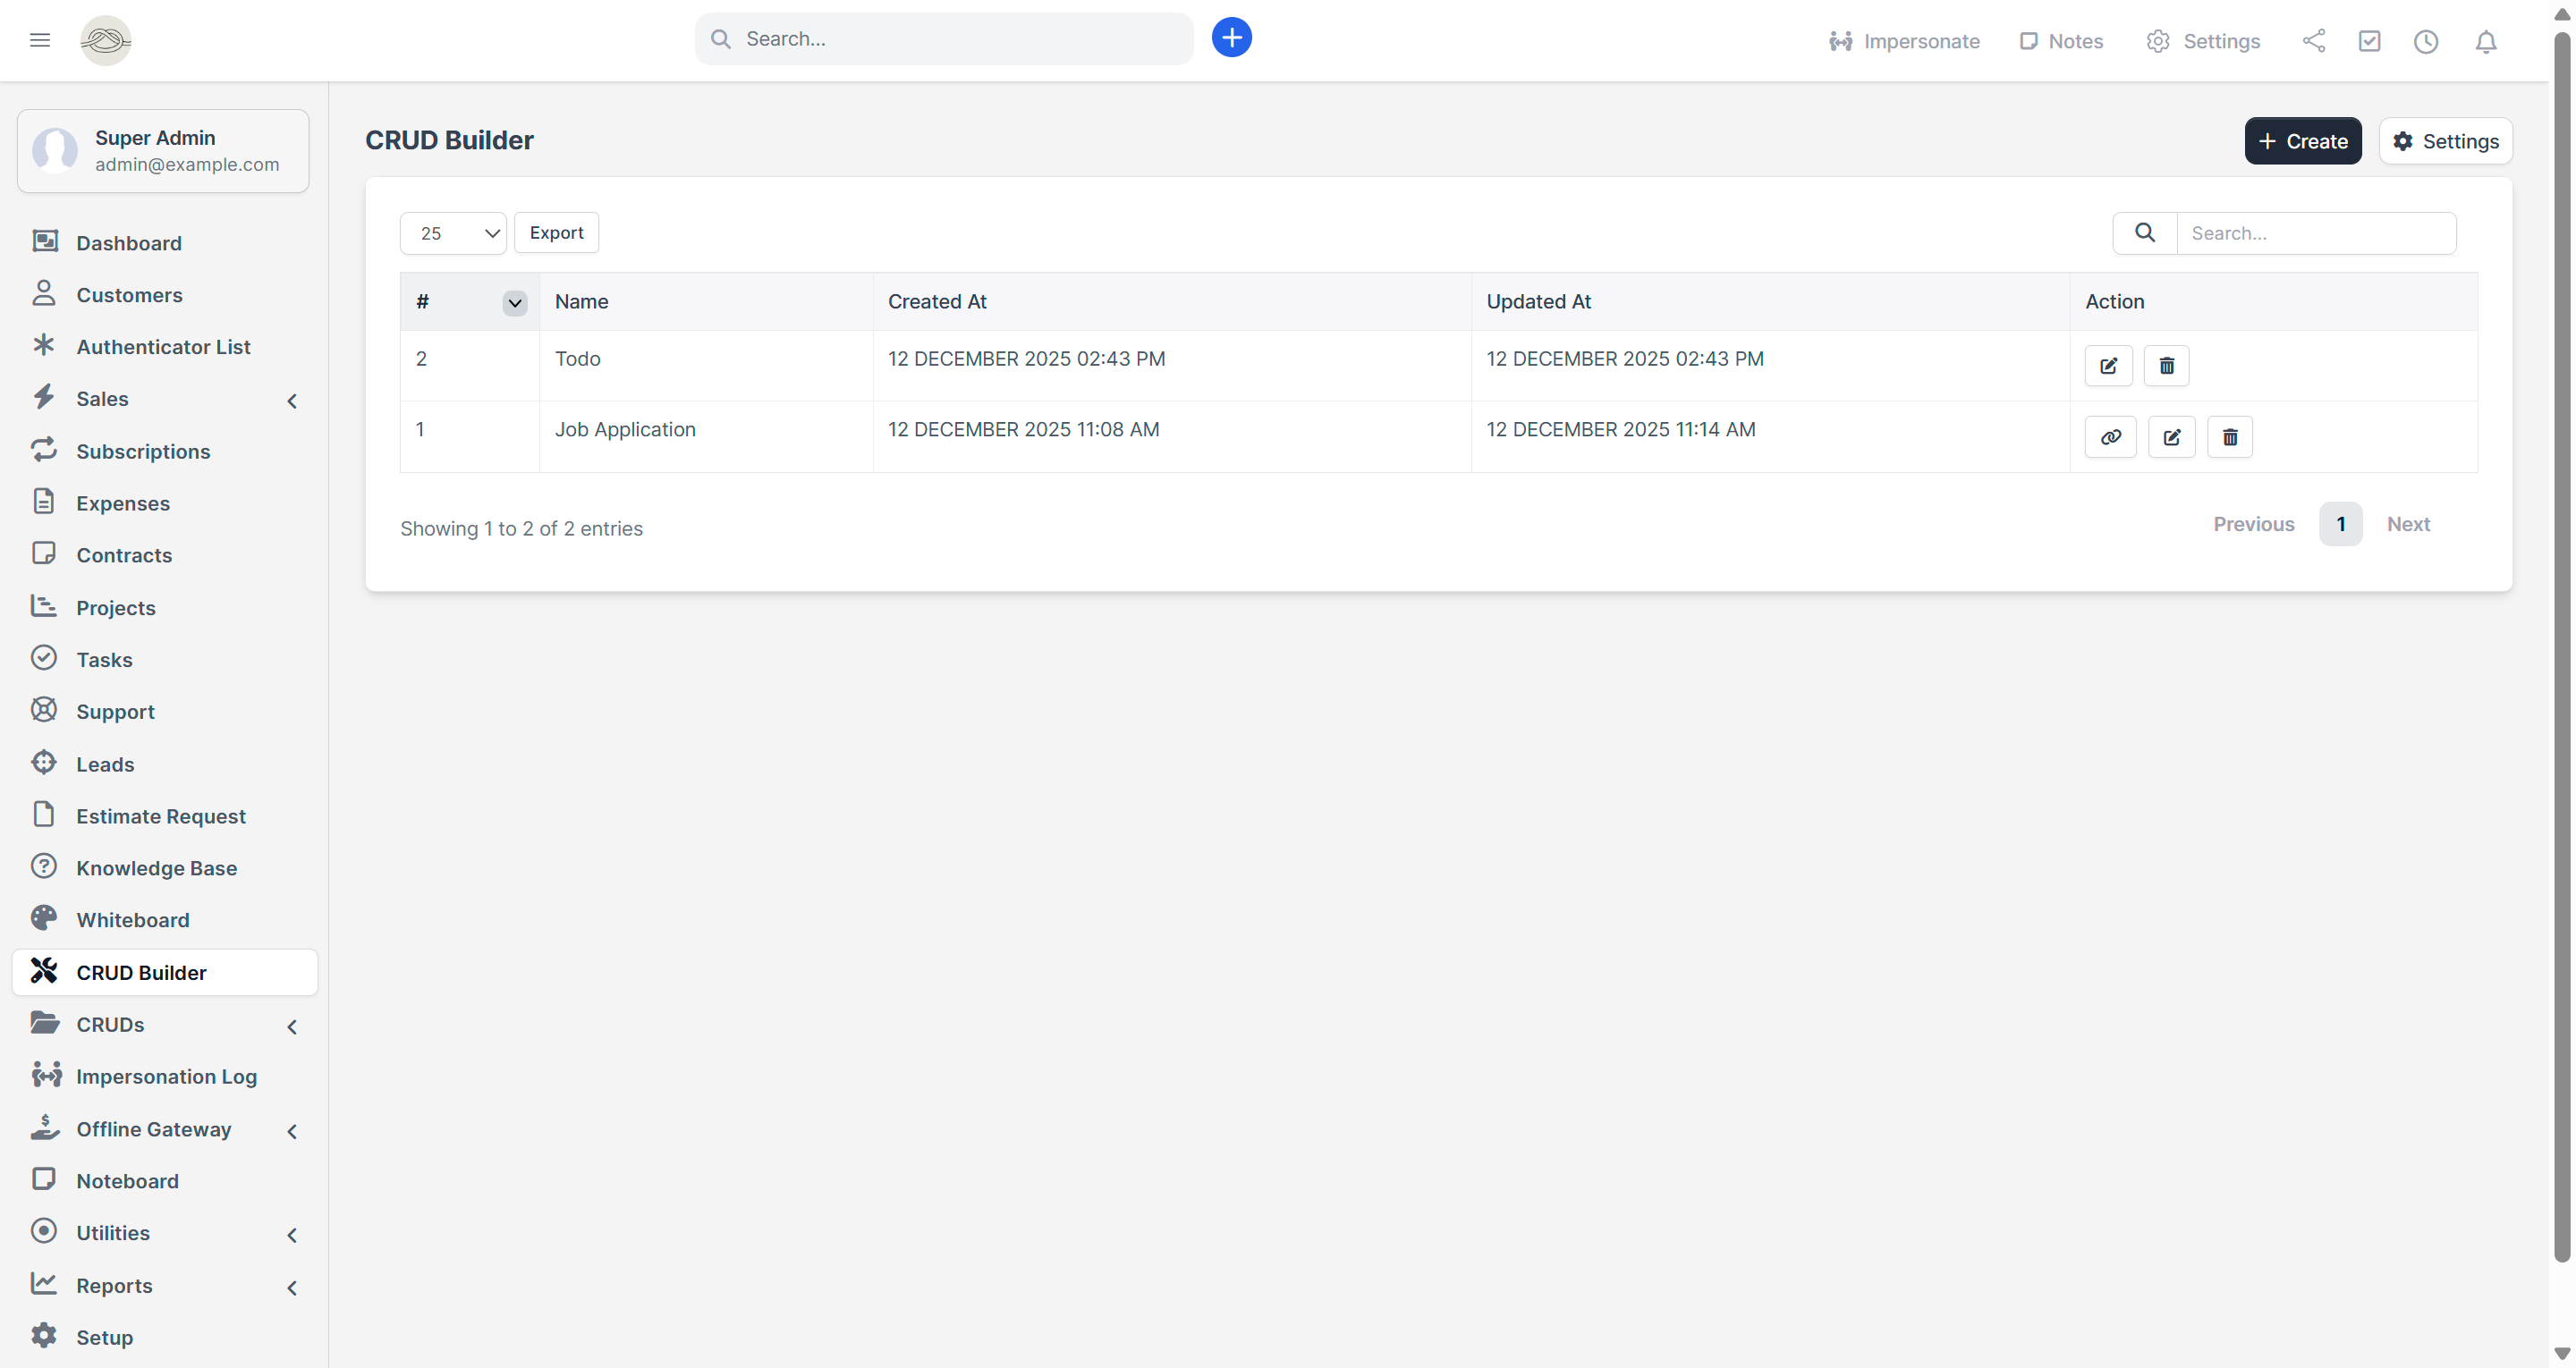Go to Previous page of entries

pos(2253,524)
